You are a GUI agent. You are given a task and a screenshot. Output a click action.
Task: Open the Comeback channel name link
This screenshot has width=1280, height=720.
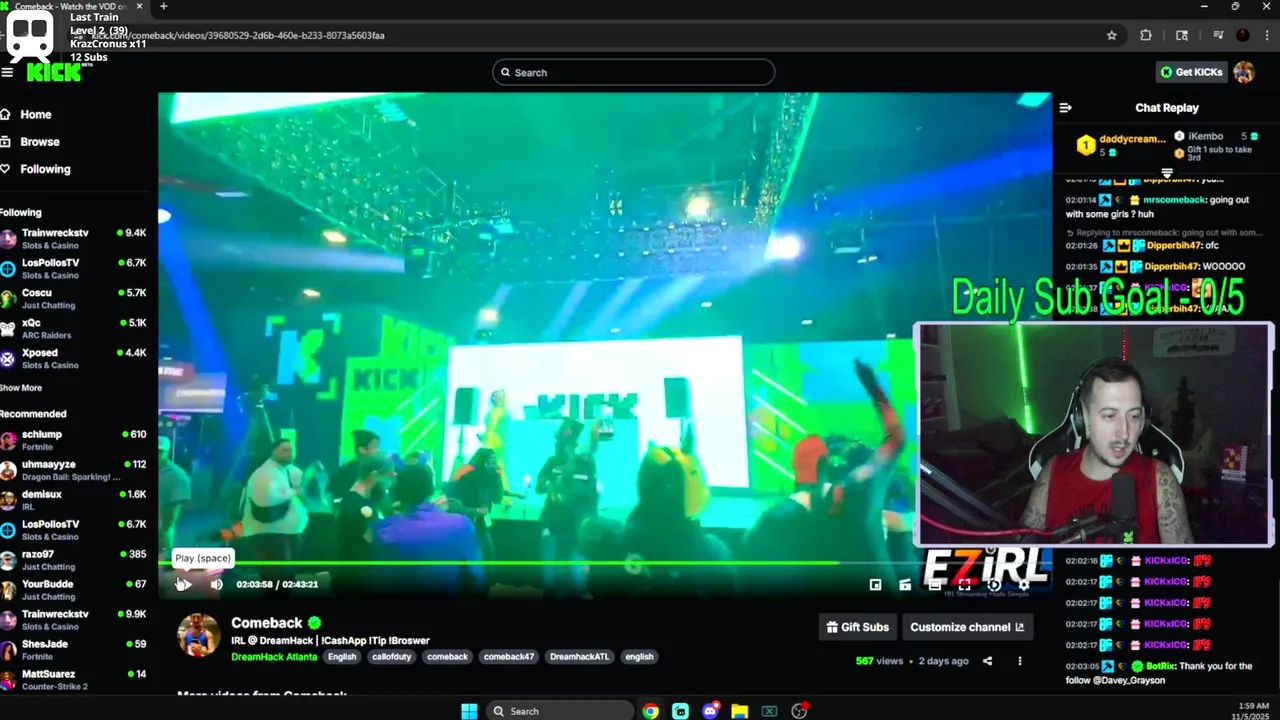[266, 623]
